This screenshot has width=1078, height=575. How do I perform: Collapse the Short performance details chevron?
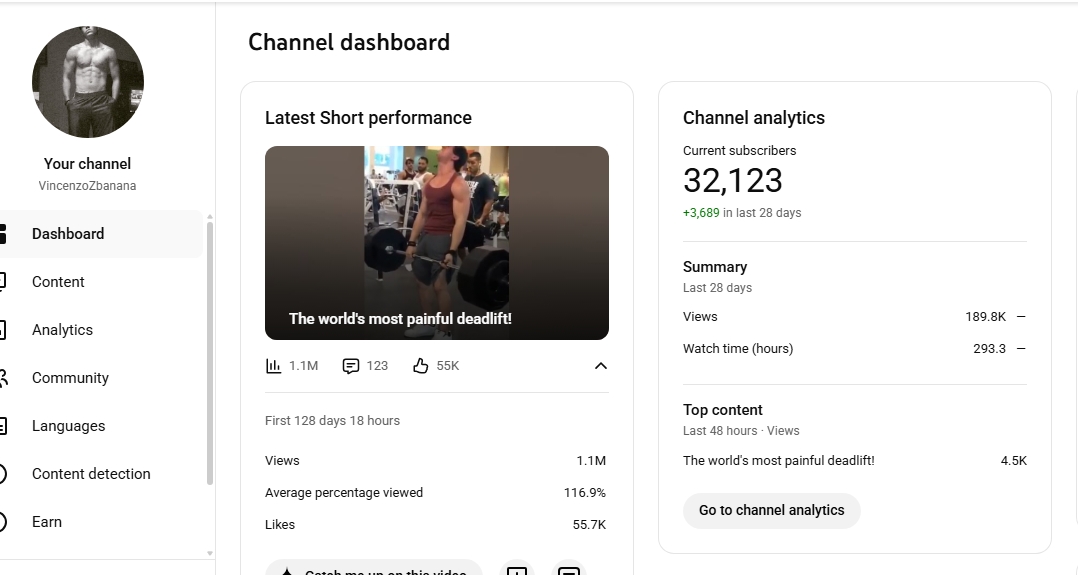point(600,366)
